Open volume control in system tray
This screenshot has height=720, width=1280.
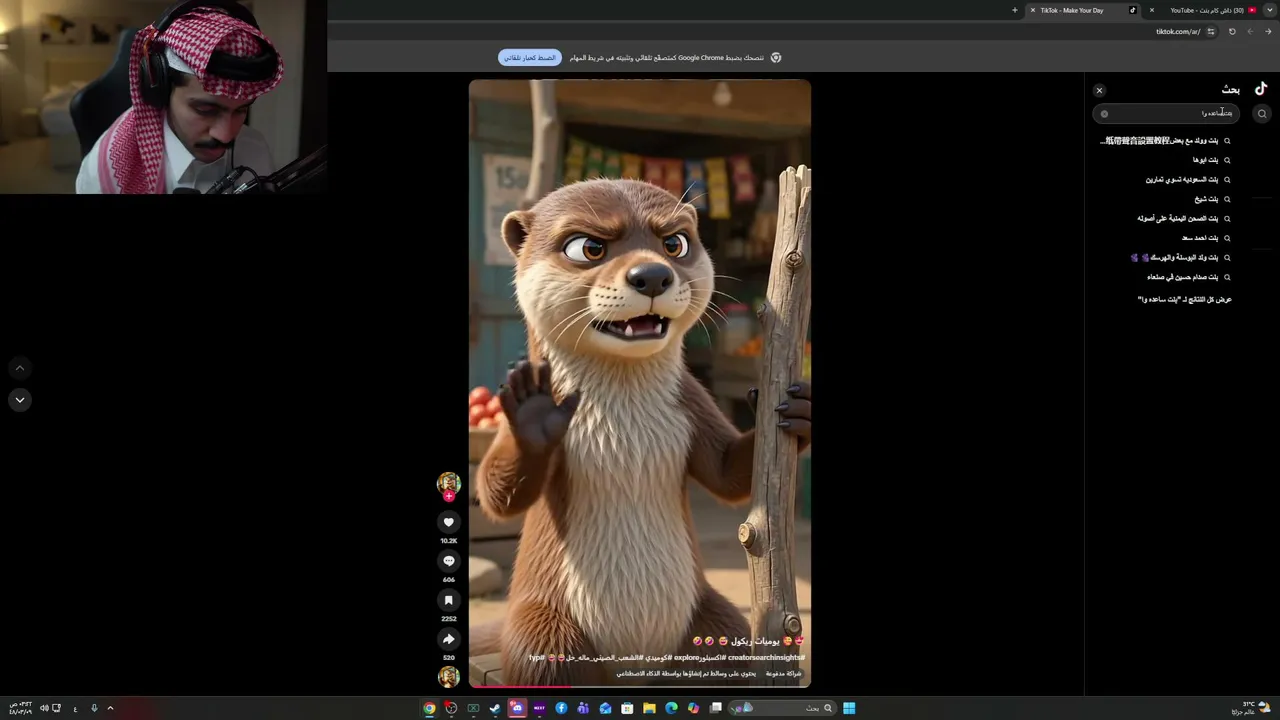[44, 708]
